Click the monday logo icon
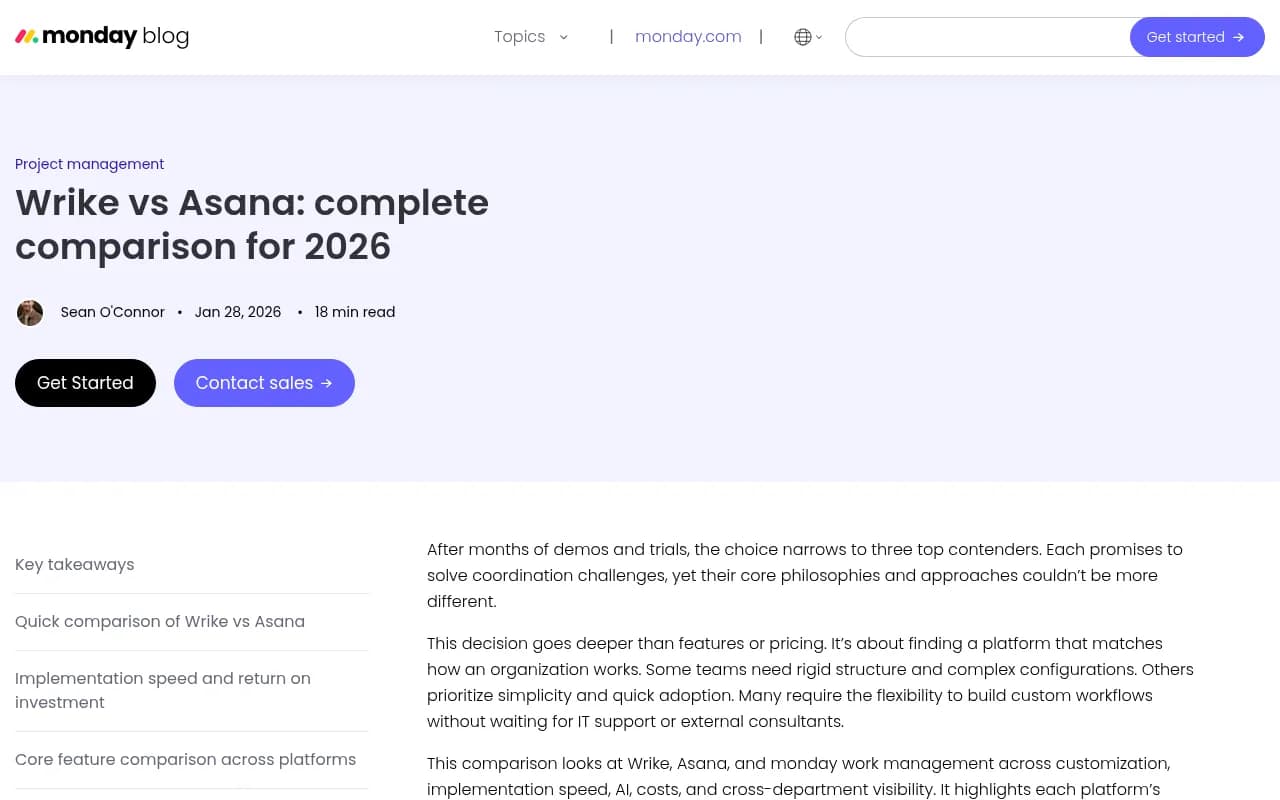 pyautogui.click(x=27, y=37)
